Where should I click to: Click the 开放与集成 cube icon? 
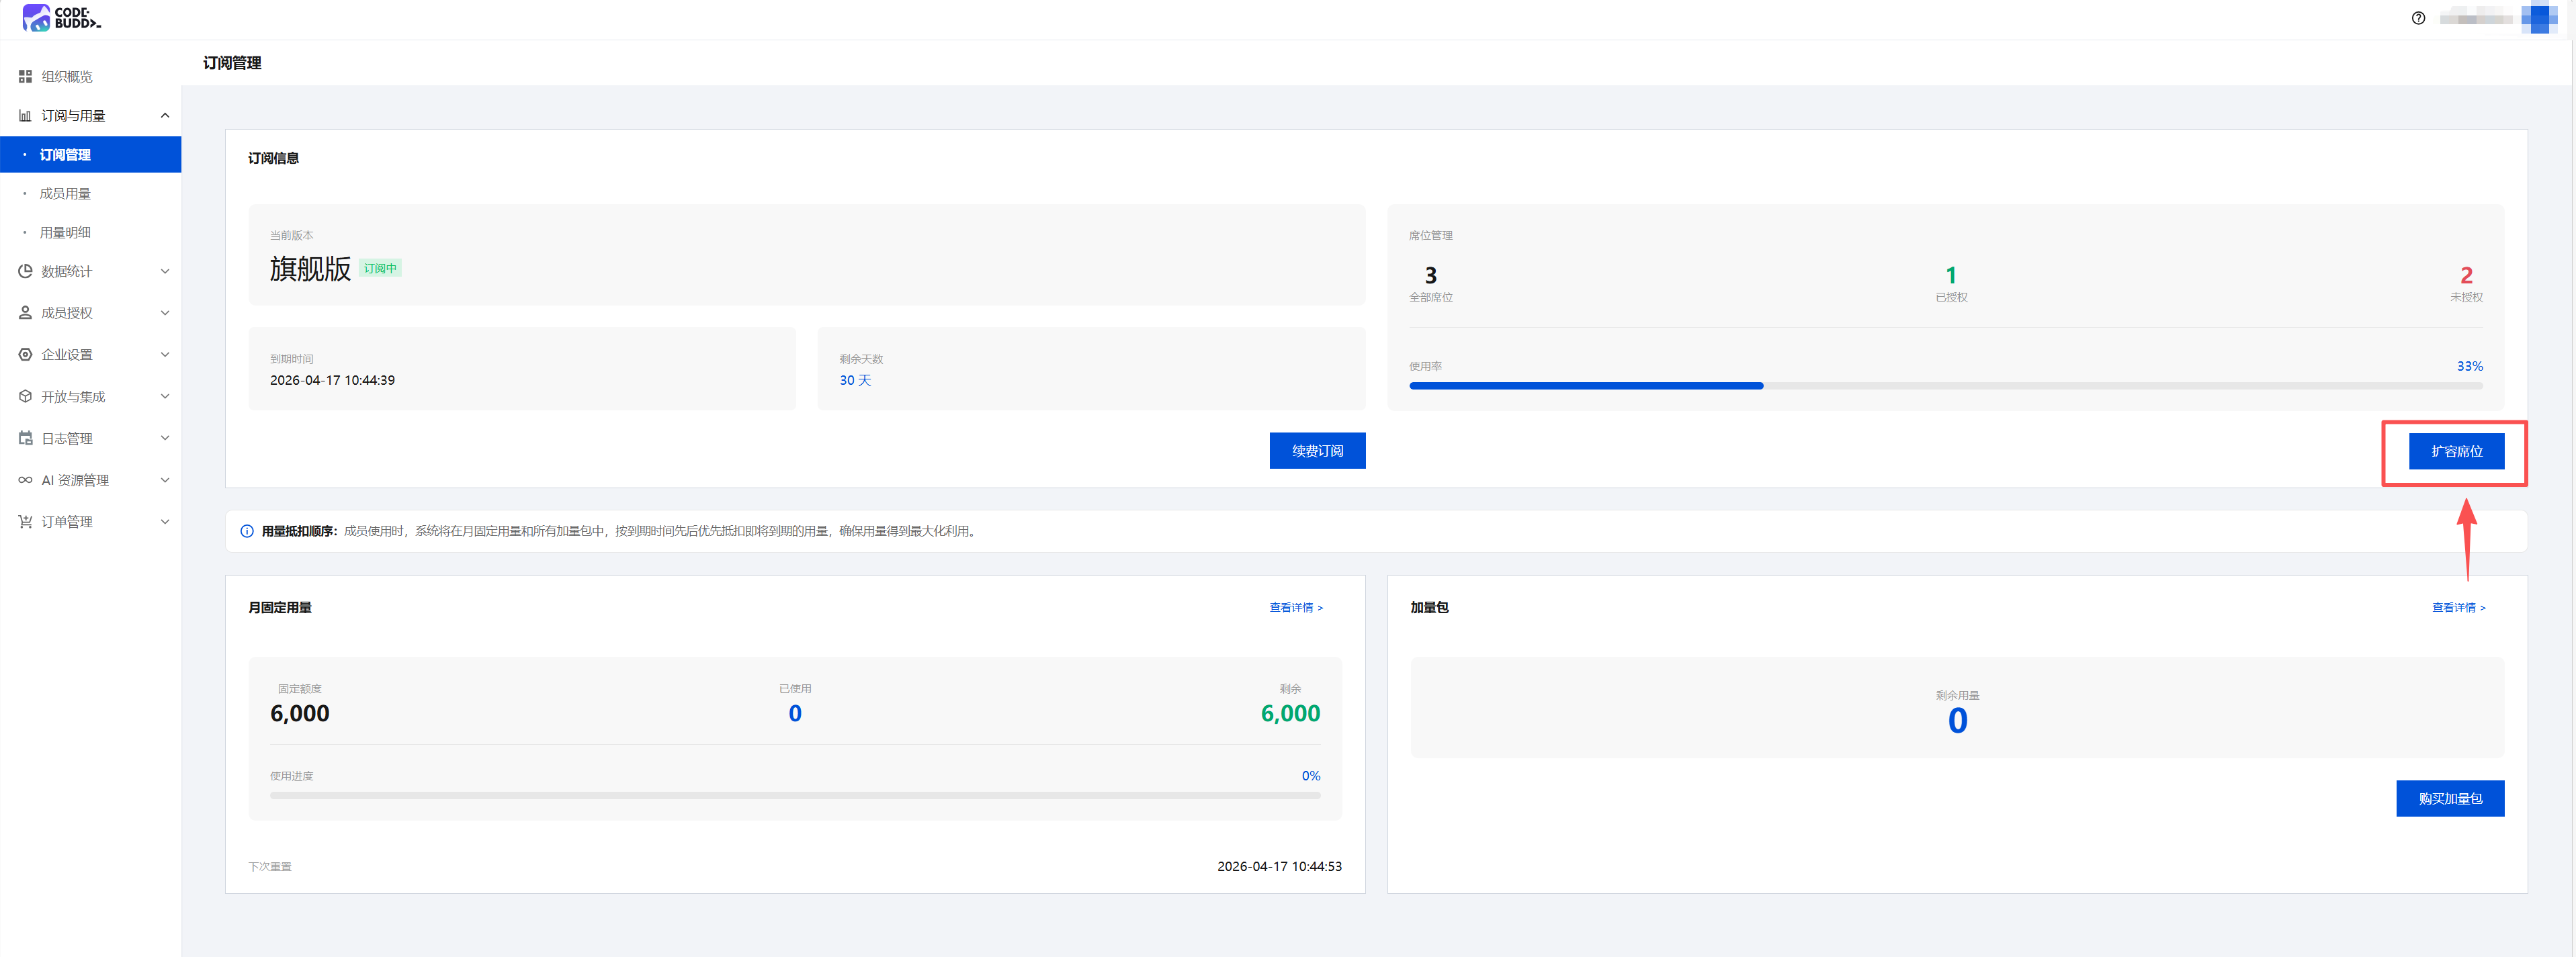pos(25,396)
